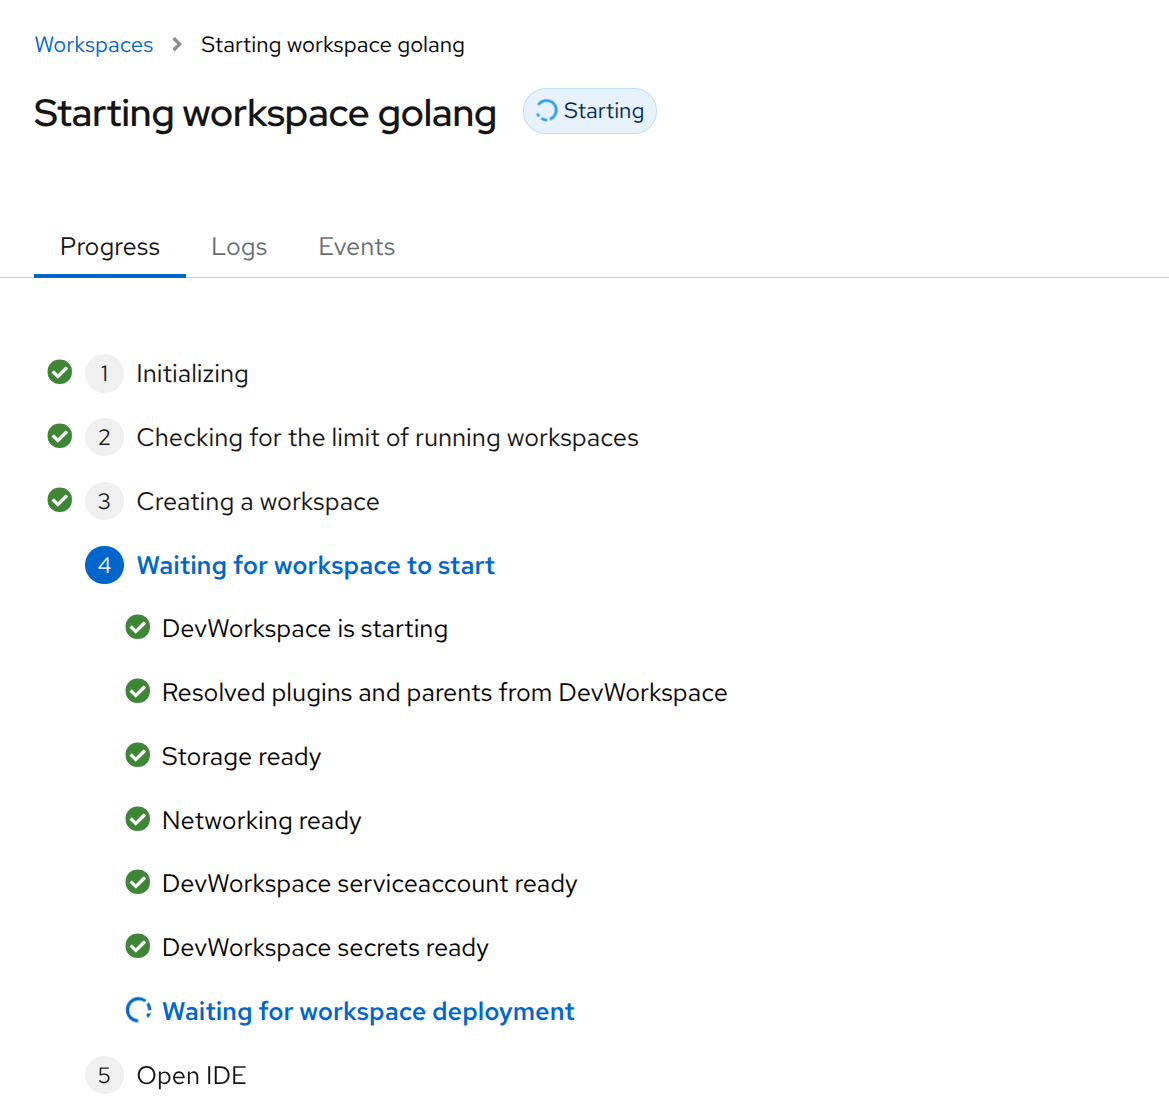Select the Progress tab

pos(110,247)
